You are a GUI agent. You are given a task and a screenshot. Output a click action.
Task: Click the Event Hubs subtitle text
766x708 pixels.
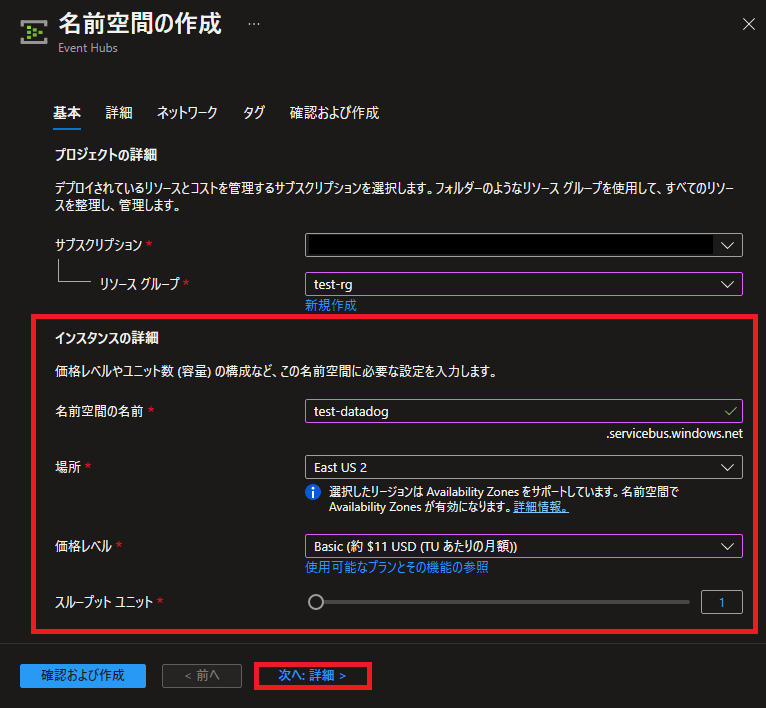click(x=88, y=48)
